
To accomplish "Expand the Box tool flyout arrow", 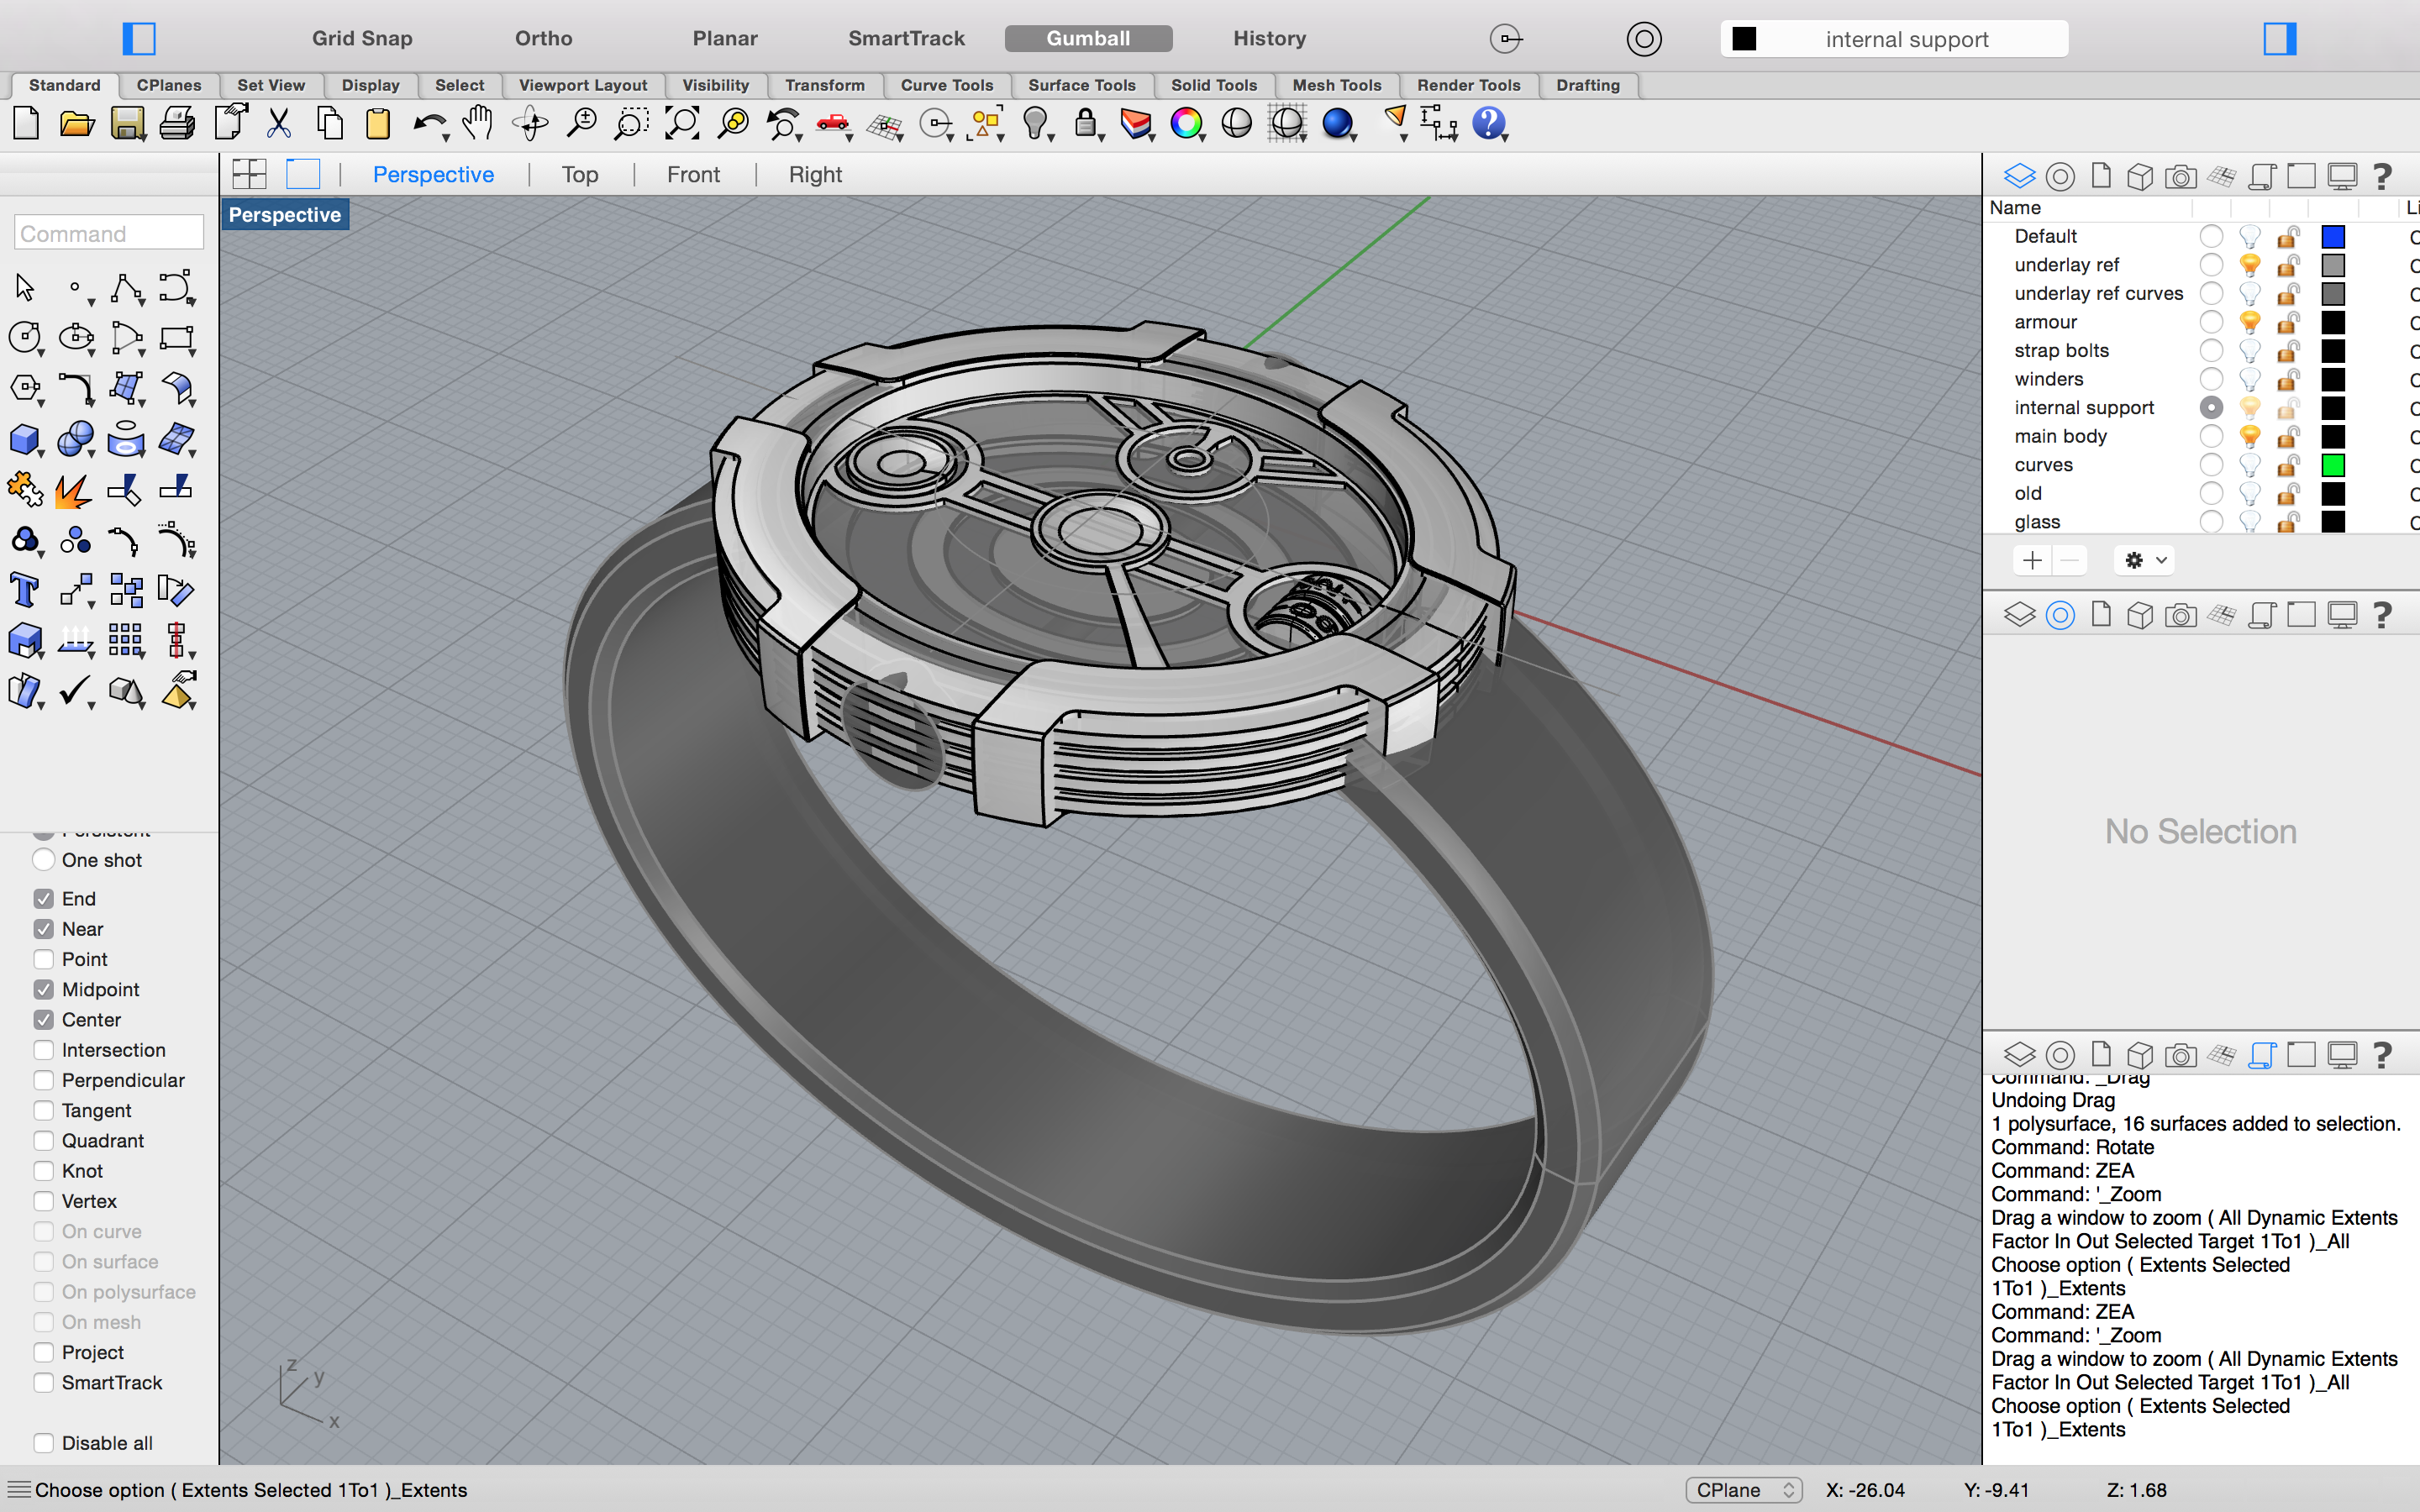I will tap(41, 455).
